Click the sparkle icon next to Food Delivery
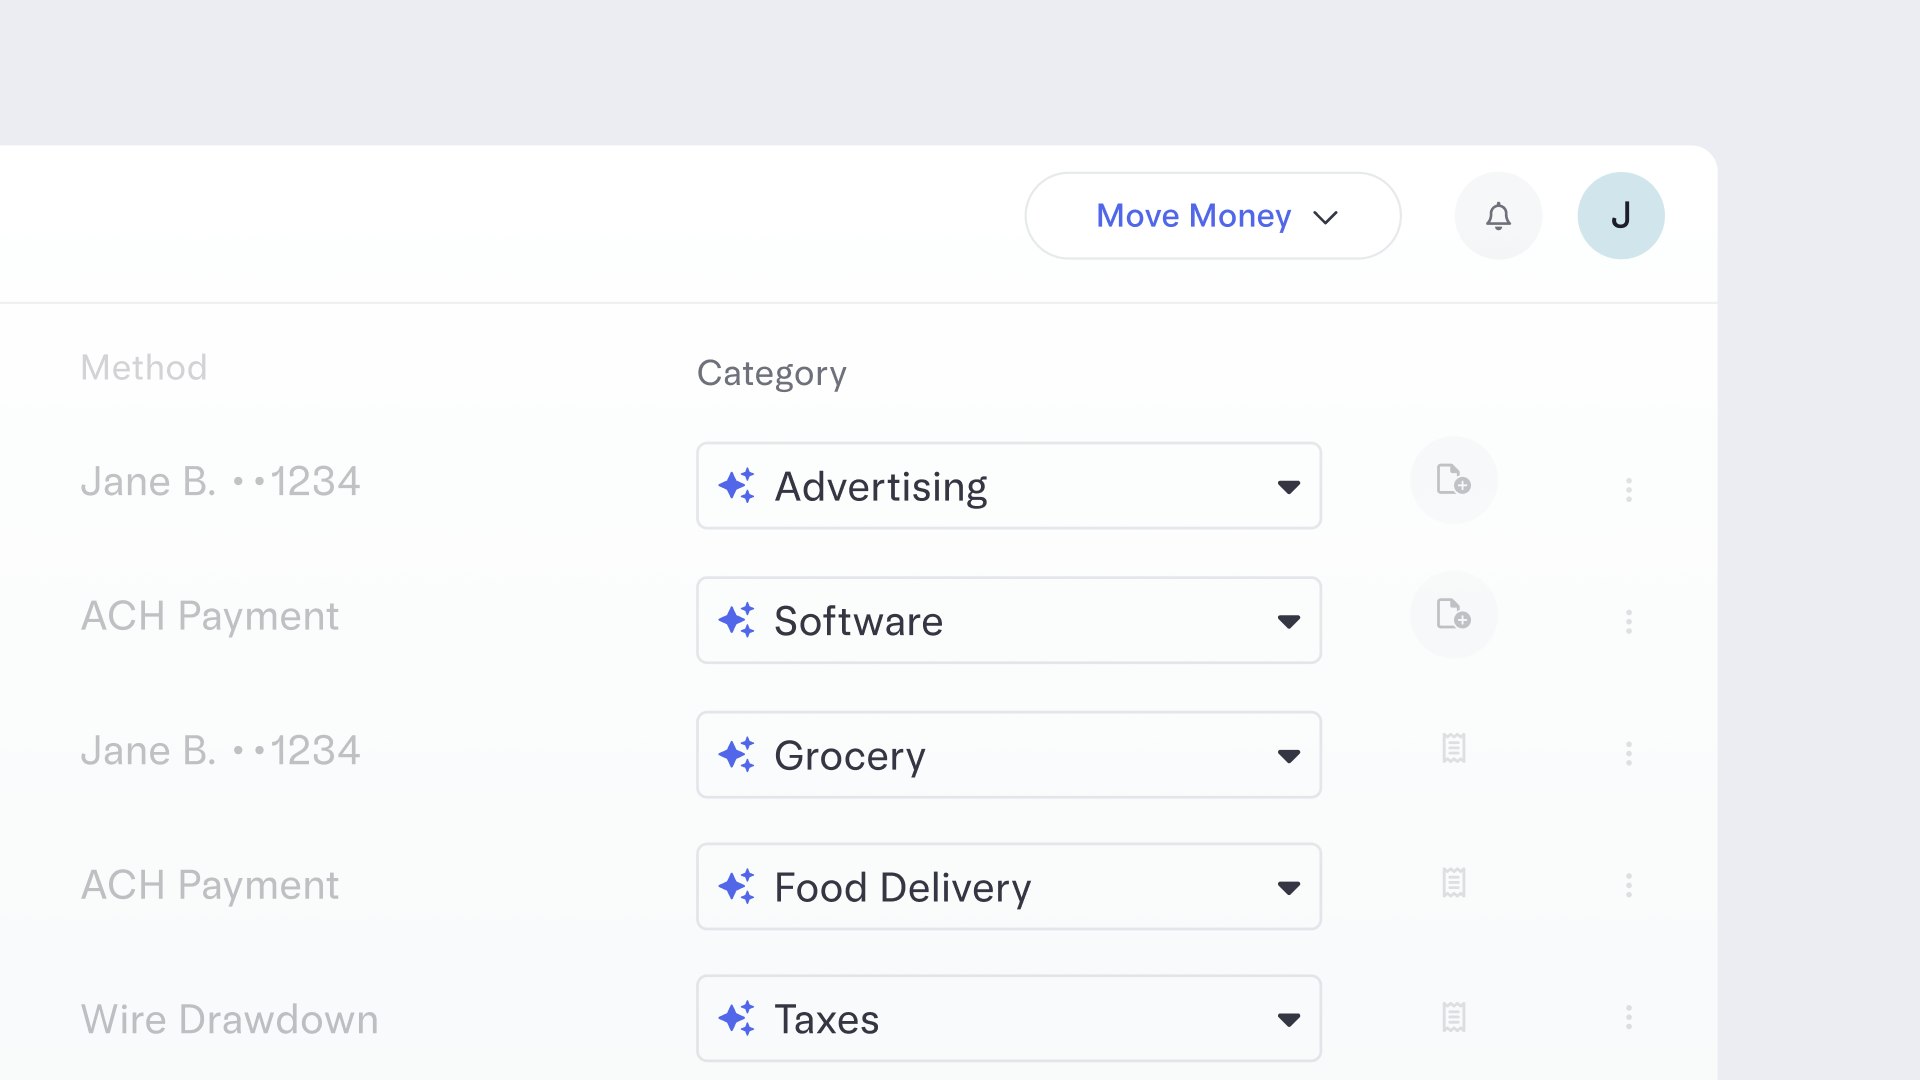This screenshot has height=1080, width=1920. pos(737,887)
